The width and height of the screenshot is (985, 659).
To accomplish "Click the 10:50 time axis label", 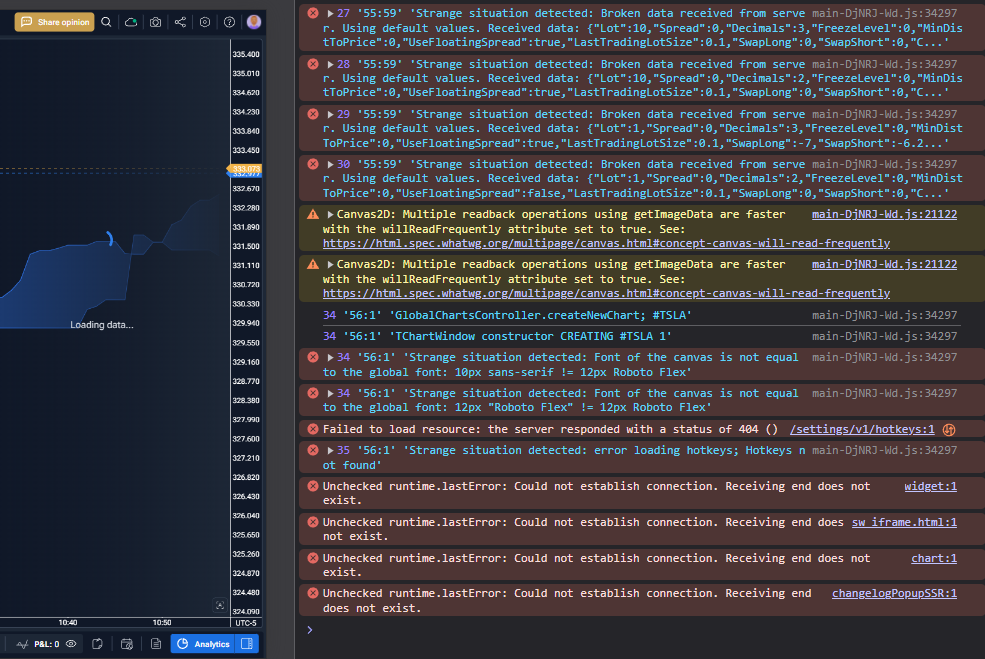I will point(162,623).
